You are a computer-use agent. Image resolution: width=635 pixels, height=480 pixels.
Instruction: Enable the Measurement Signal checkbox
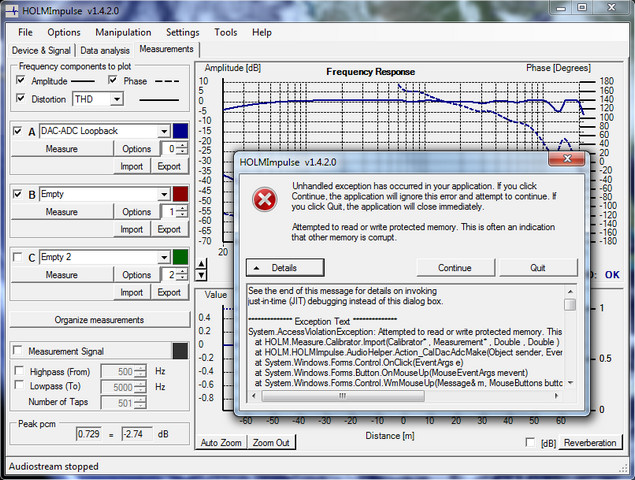(17, 350)
